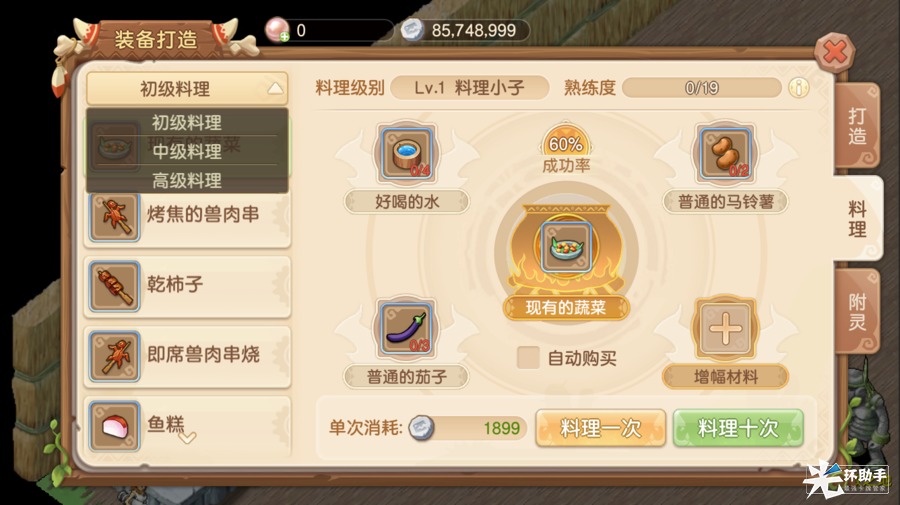
Task: Select the 即席兽肉串烧 recipe entry
Action: tap(188, 356)
